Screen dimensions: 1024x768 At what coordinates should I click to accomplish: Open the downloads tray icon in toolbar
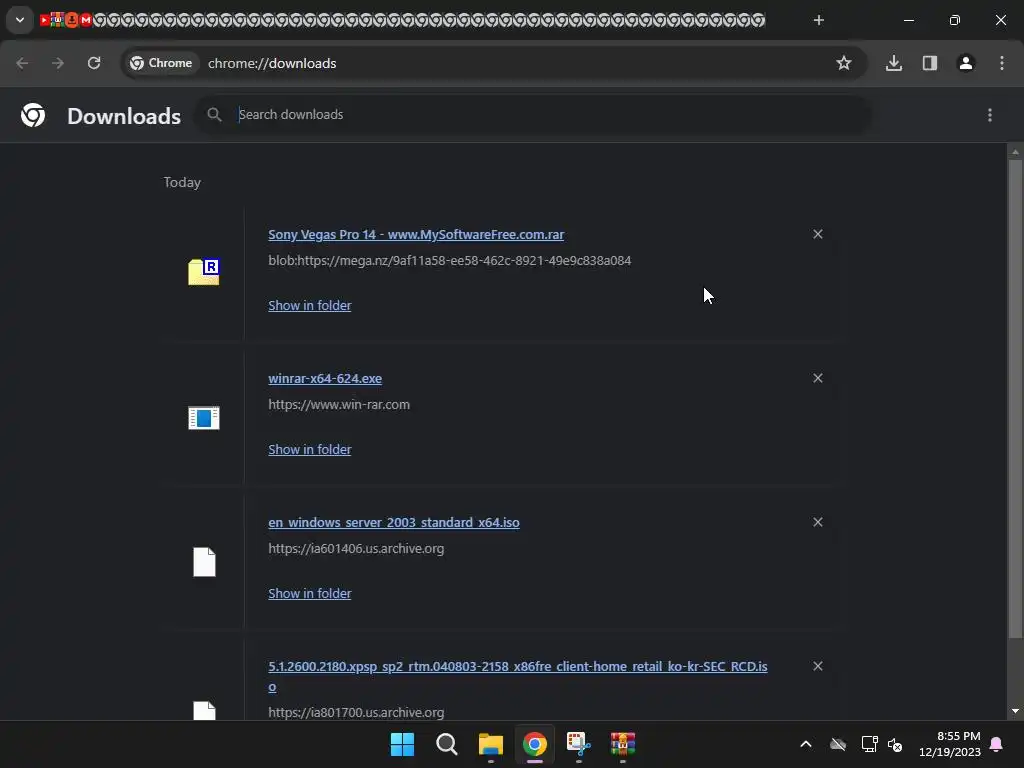click(x=894, y=63)
